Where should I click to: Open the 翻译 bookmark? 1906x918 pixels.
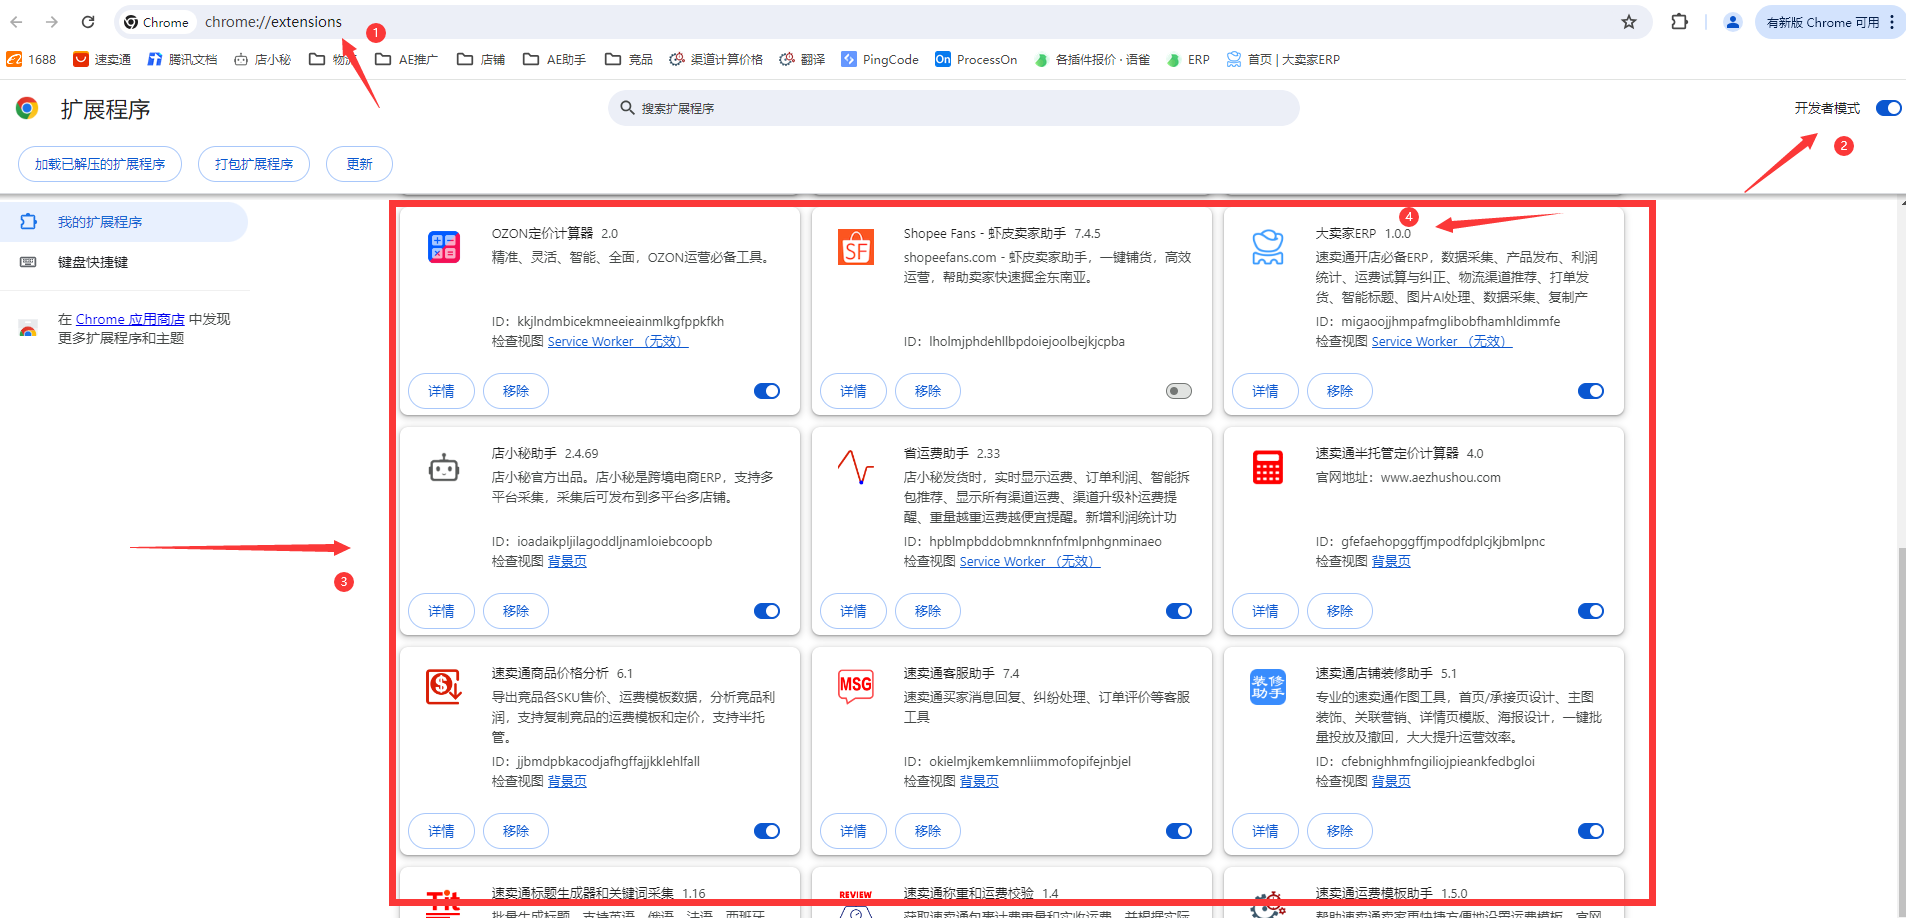802,60
